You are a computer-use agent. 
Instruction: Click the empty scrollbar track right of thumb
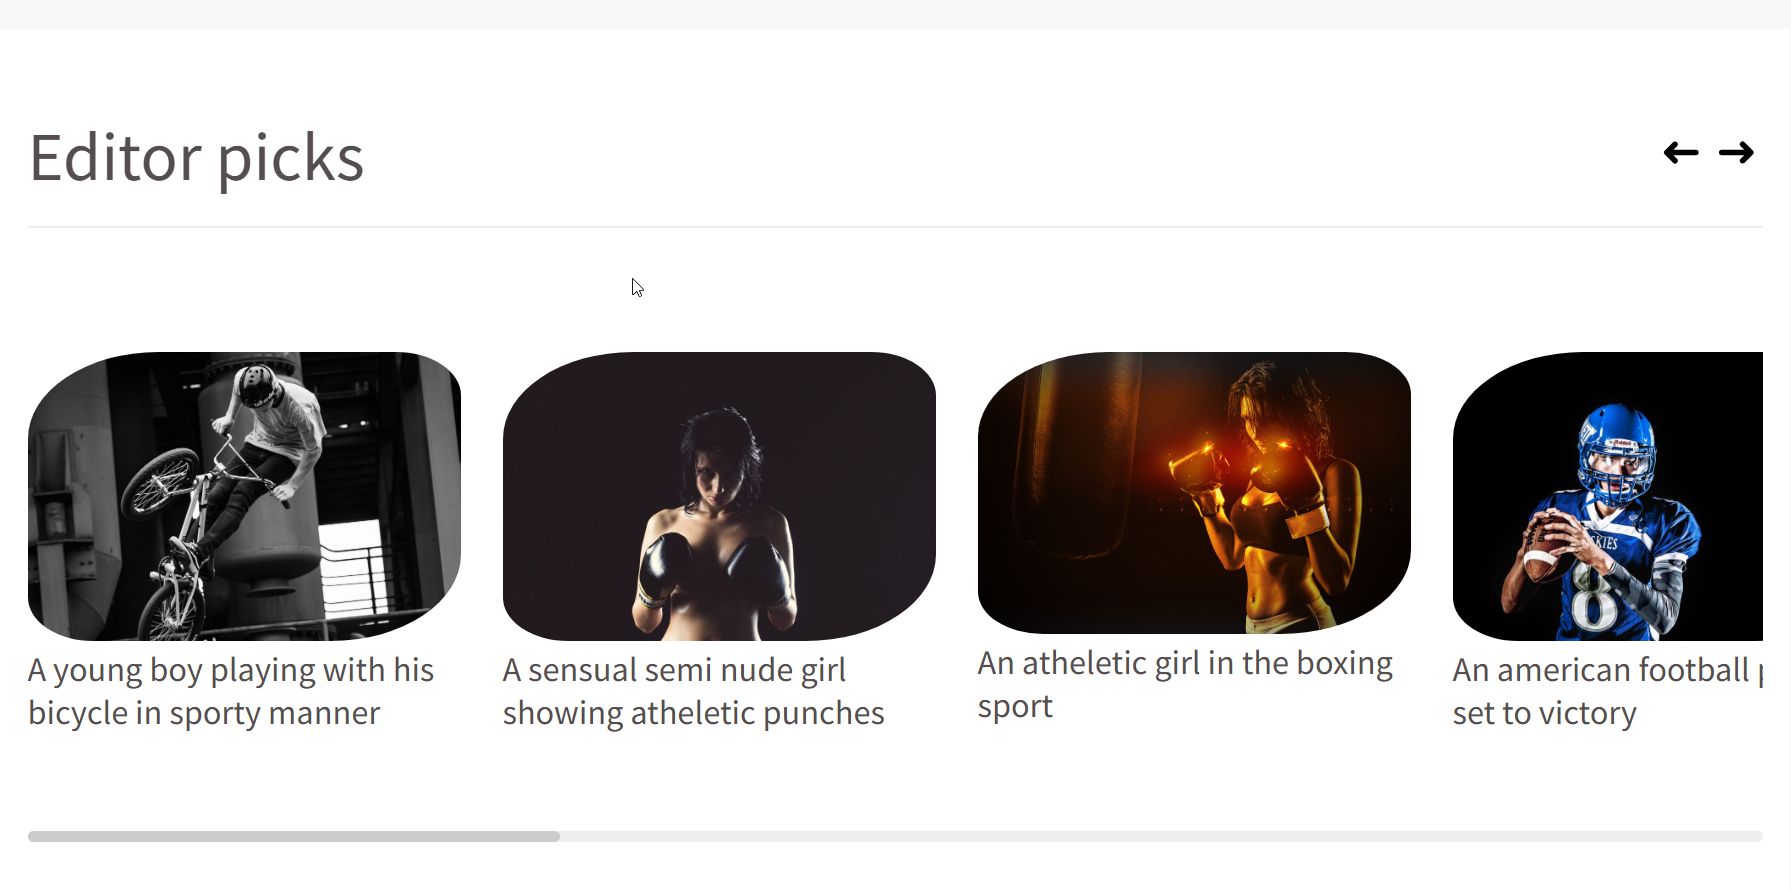pos(1161,836)
